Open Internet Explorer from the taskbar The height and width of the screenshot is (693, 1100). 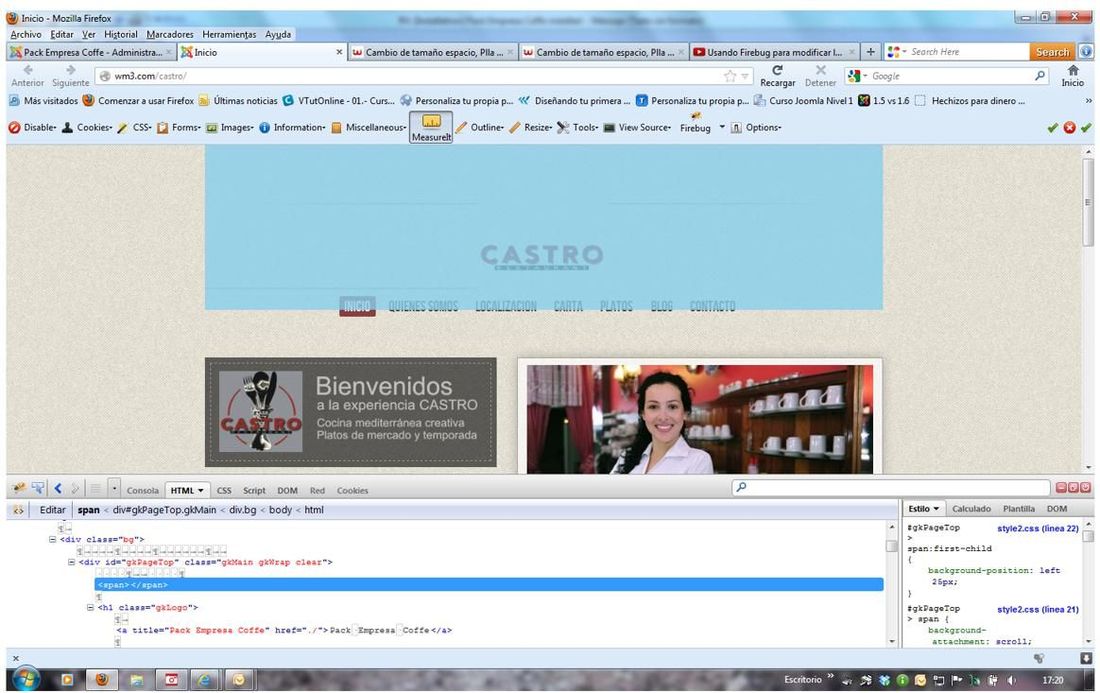[x=204, y=679]
